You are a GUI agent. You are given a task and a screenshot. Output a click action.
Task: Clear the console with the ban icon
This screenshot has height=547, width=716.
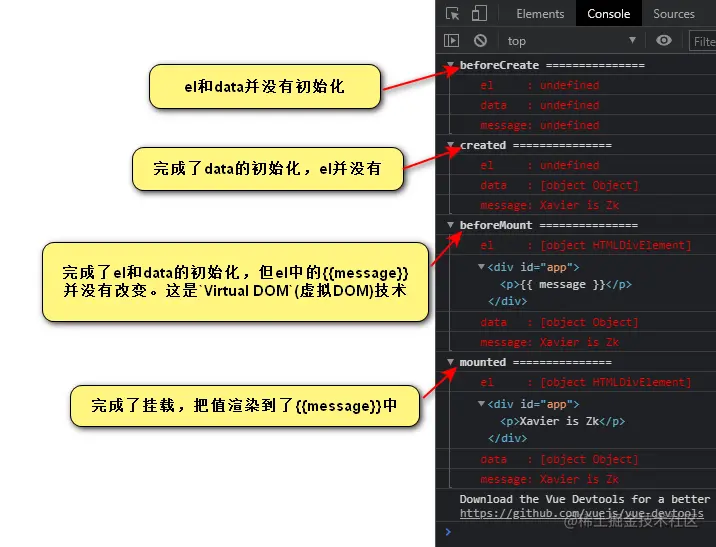480,41
